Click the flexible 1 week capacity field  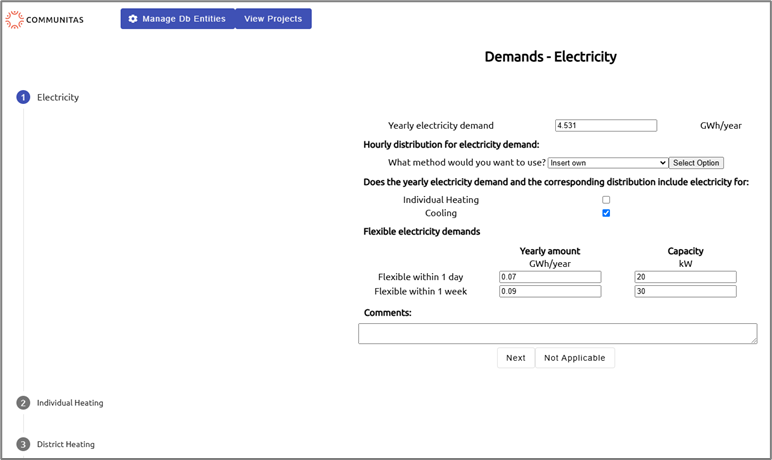tap(685, 292)
